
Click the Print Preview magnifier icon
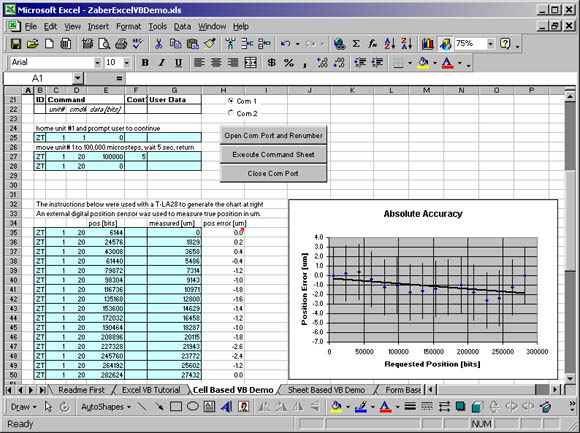(x=104, y=44)
